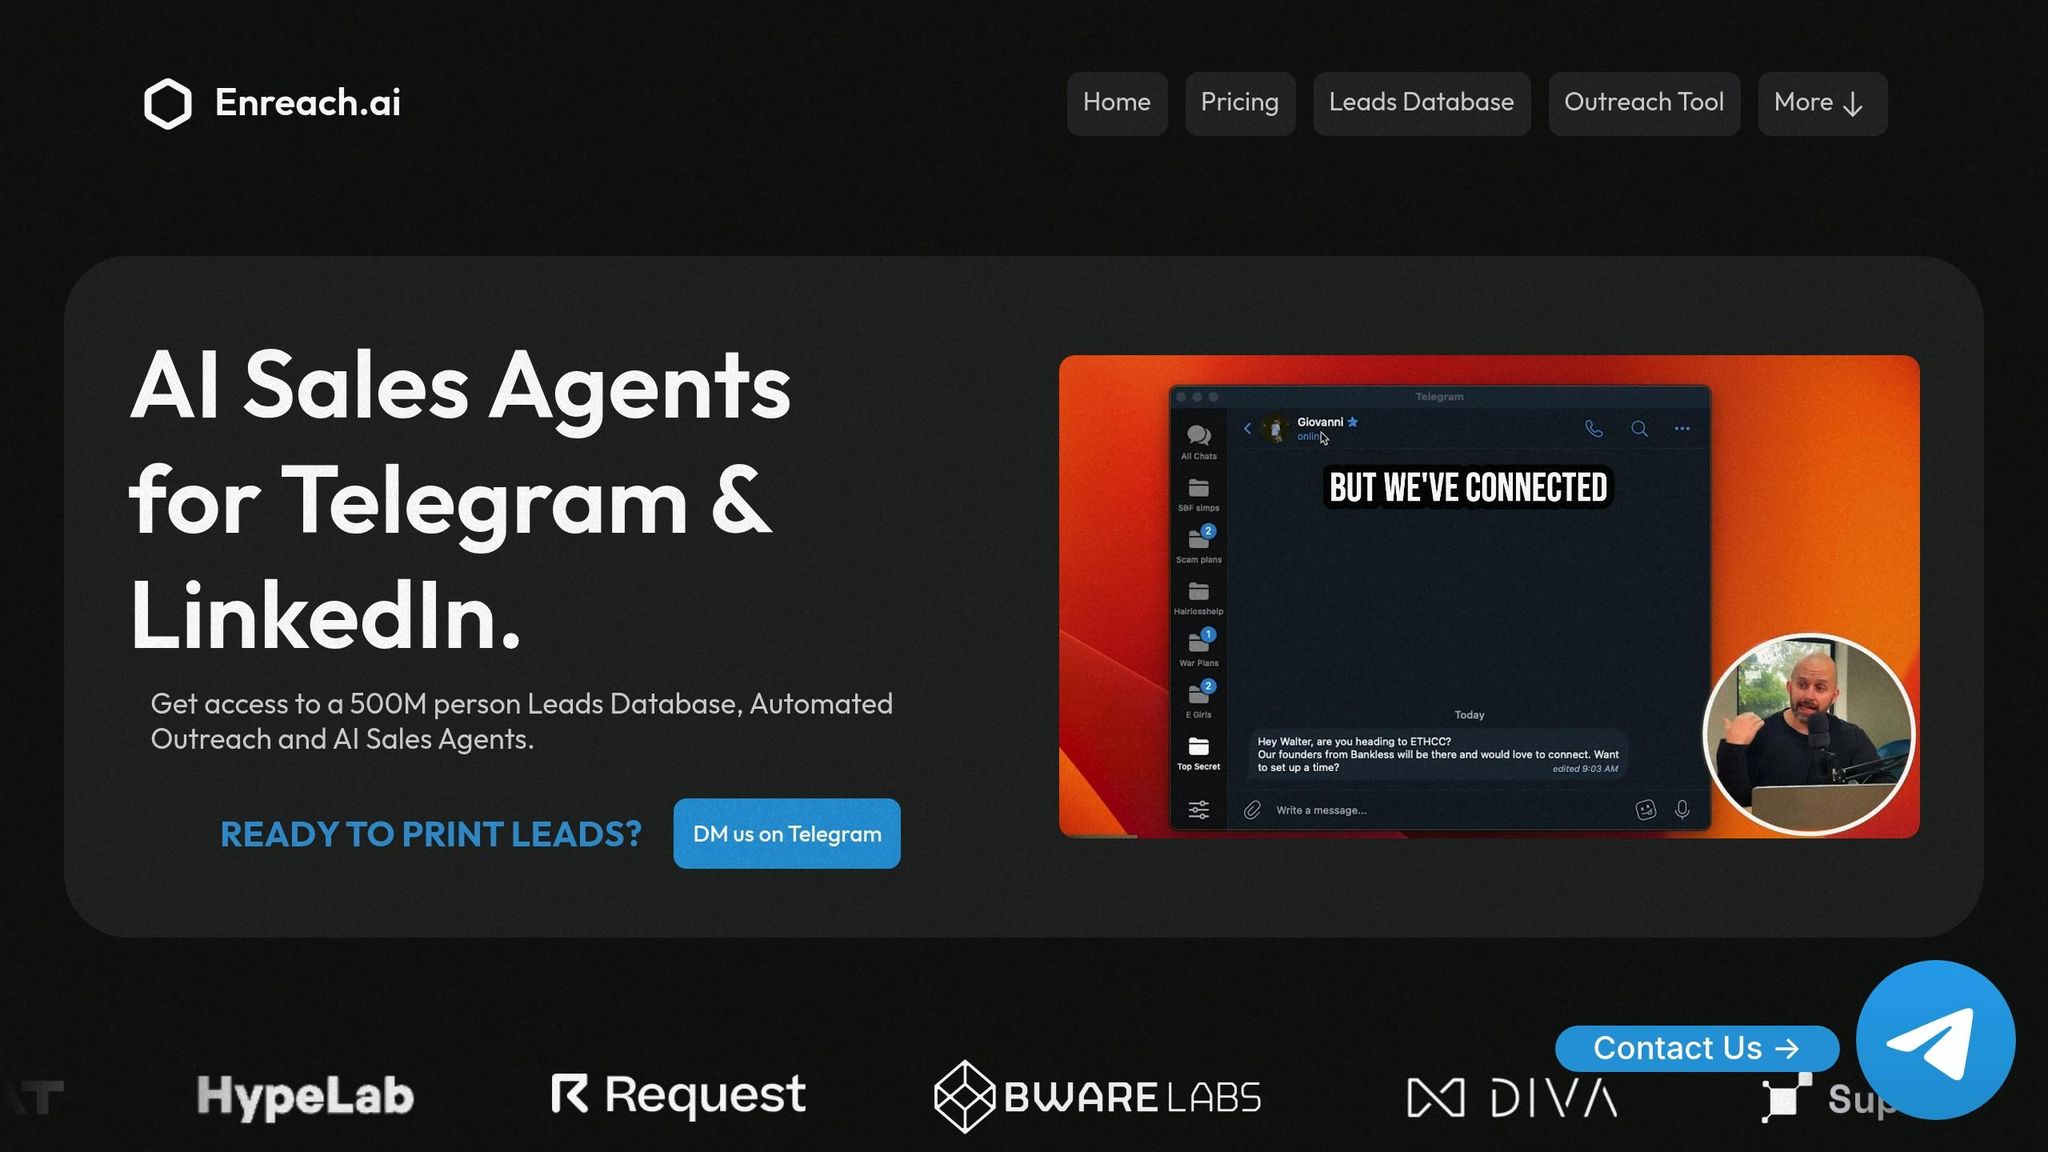Click the Giovanni contact name
Viewport: 2048px width, 1152px height.
tap(1320, 422)
